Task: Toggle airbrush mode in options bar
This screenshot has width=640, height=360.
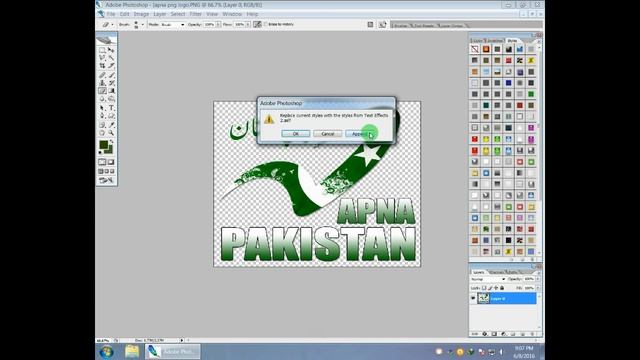Action: 257,24
